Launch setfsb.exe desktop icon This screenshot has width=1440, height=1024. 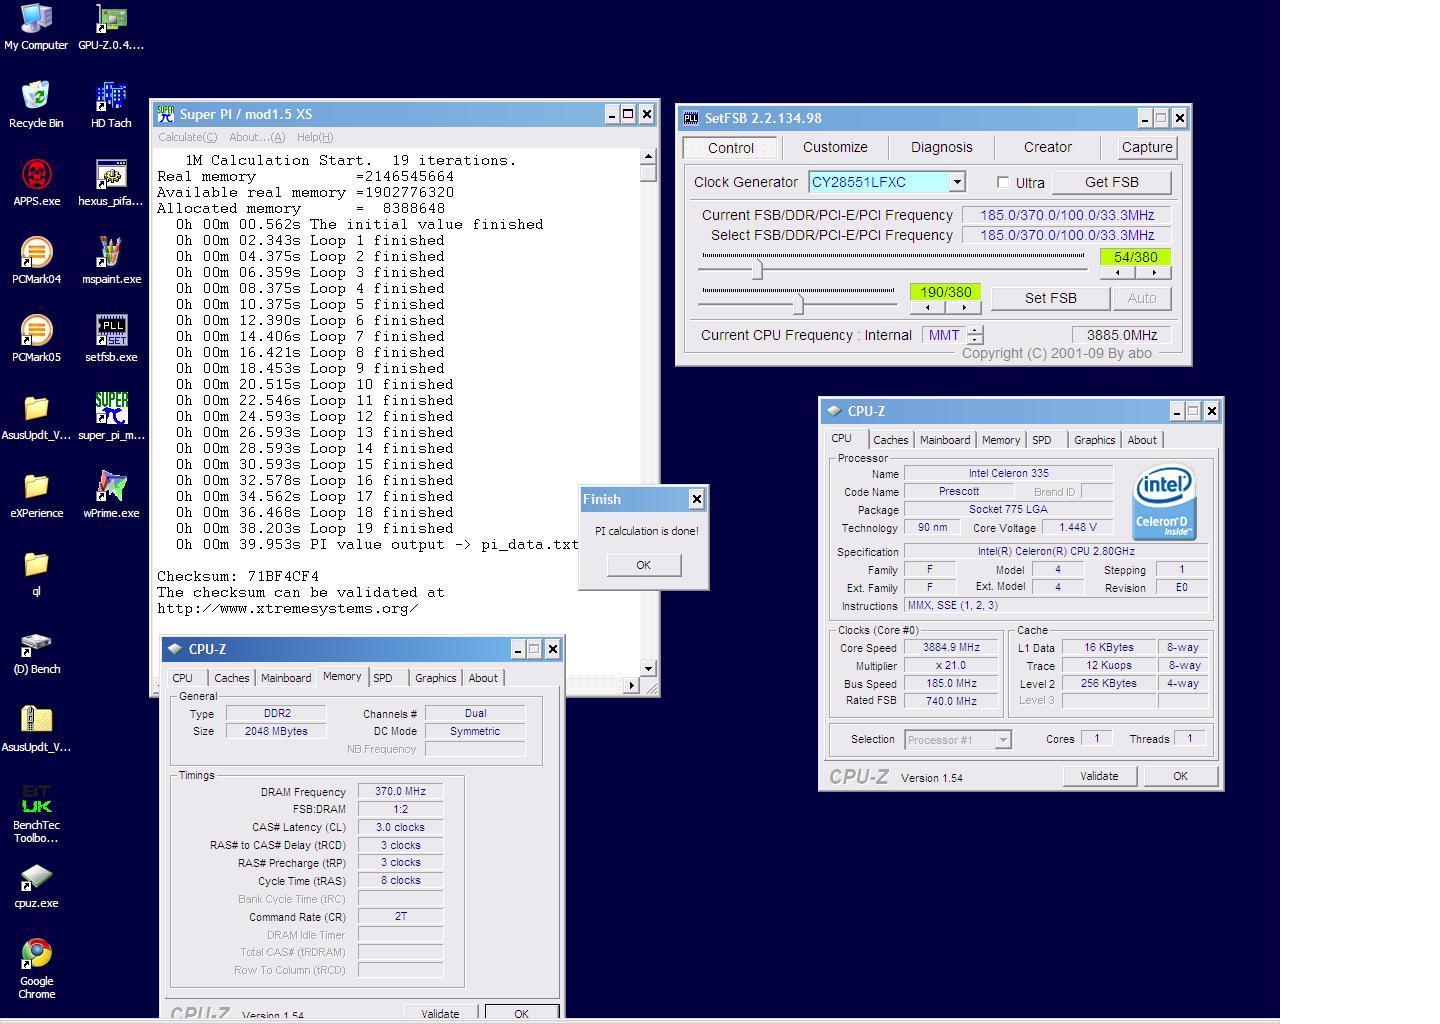(x=111, y=338)
